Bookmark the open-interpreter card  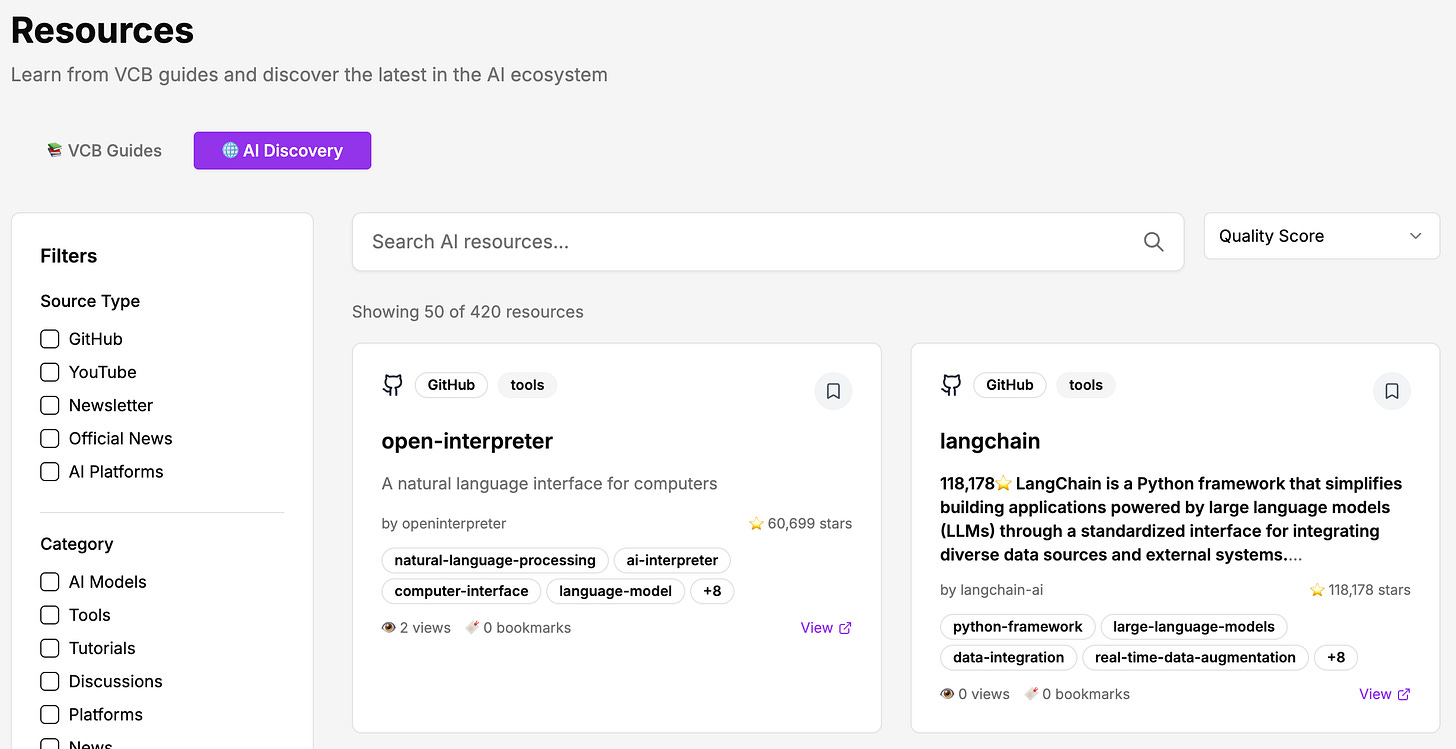(833, 391)
